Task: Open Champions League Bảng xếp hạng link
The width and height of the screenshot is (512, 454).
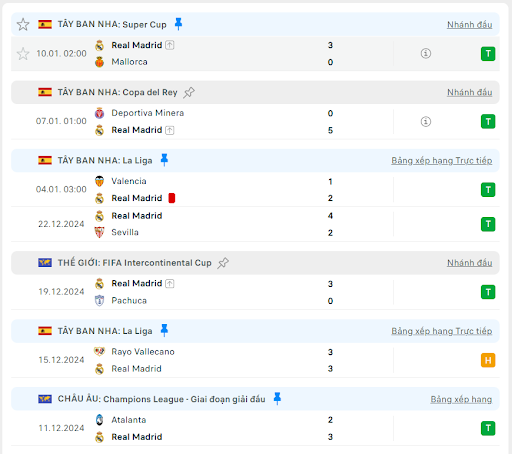Action: click(x=461, y=399)
